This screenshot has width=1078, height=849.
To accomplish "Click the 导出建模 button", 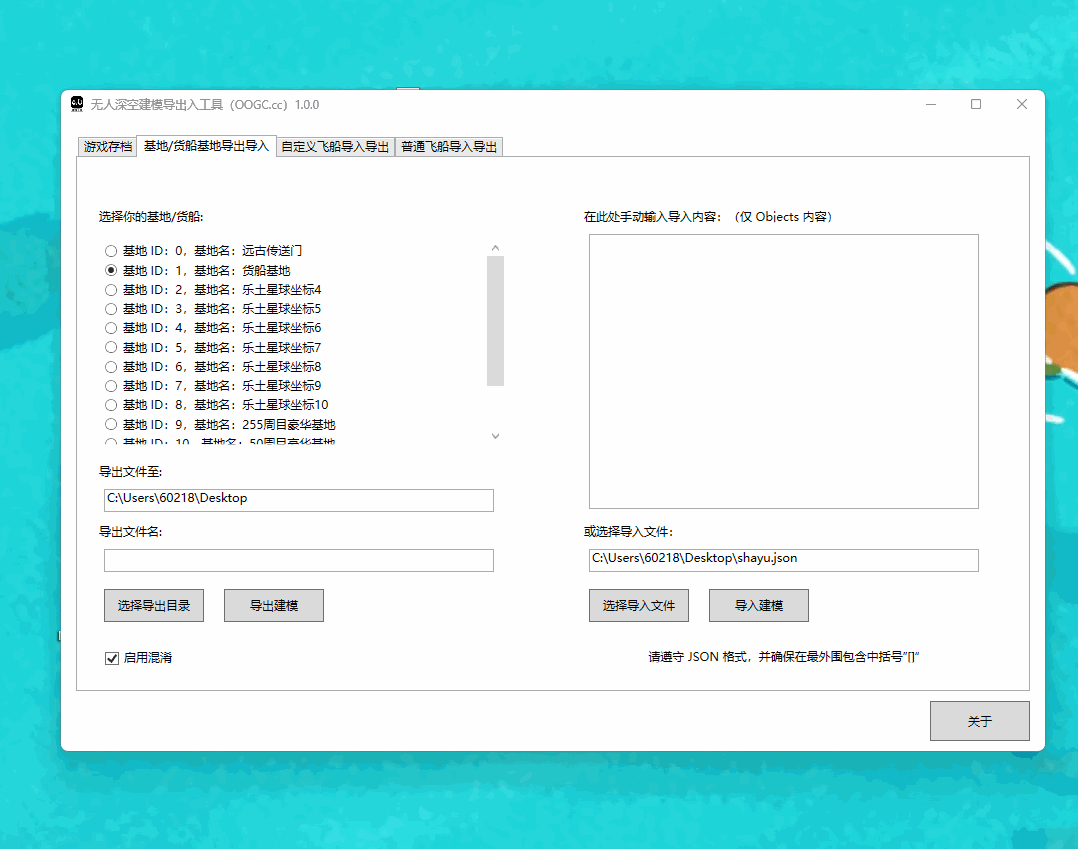I will pyautogui.click(x=274, y=606).
